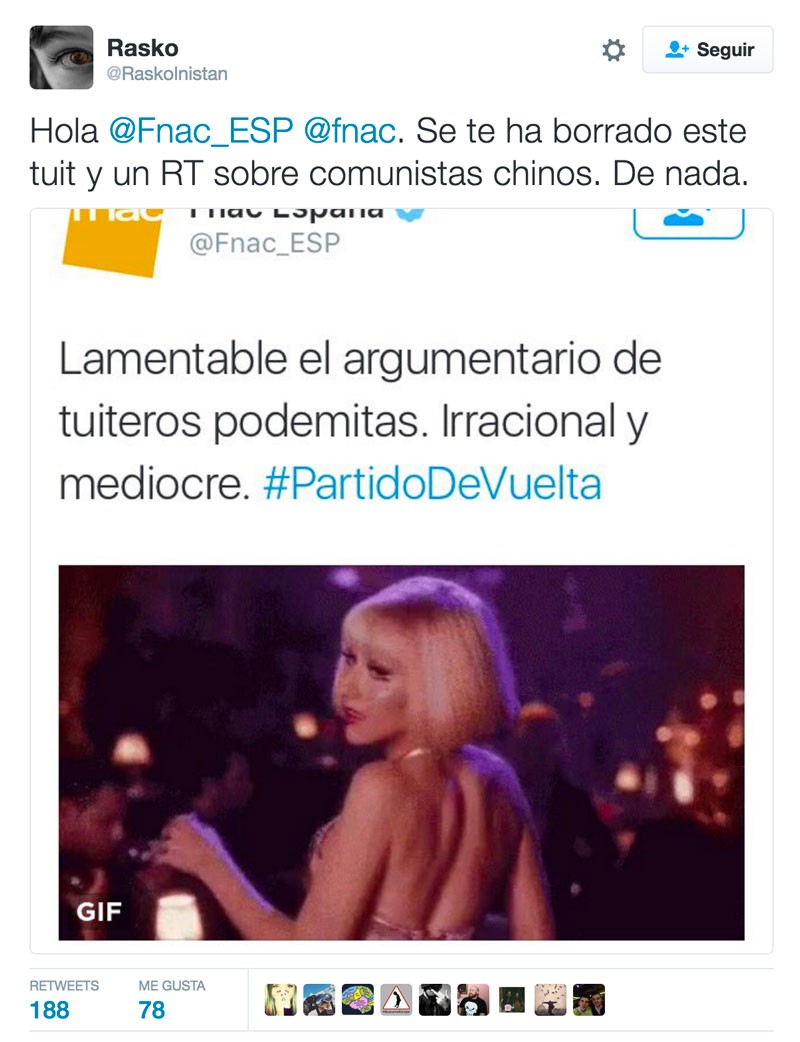800x1042 pixels.
Task: Open the gear settings menu on tweet
Action: tap(613, 51)
